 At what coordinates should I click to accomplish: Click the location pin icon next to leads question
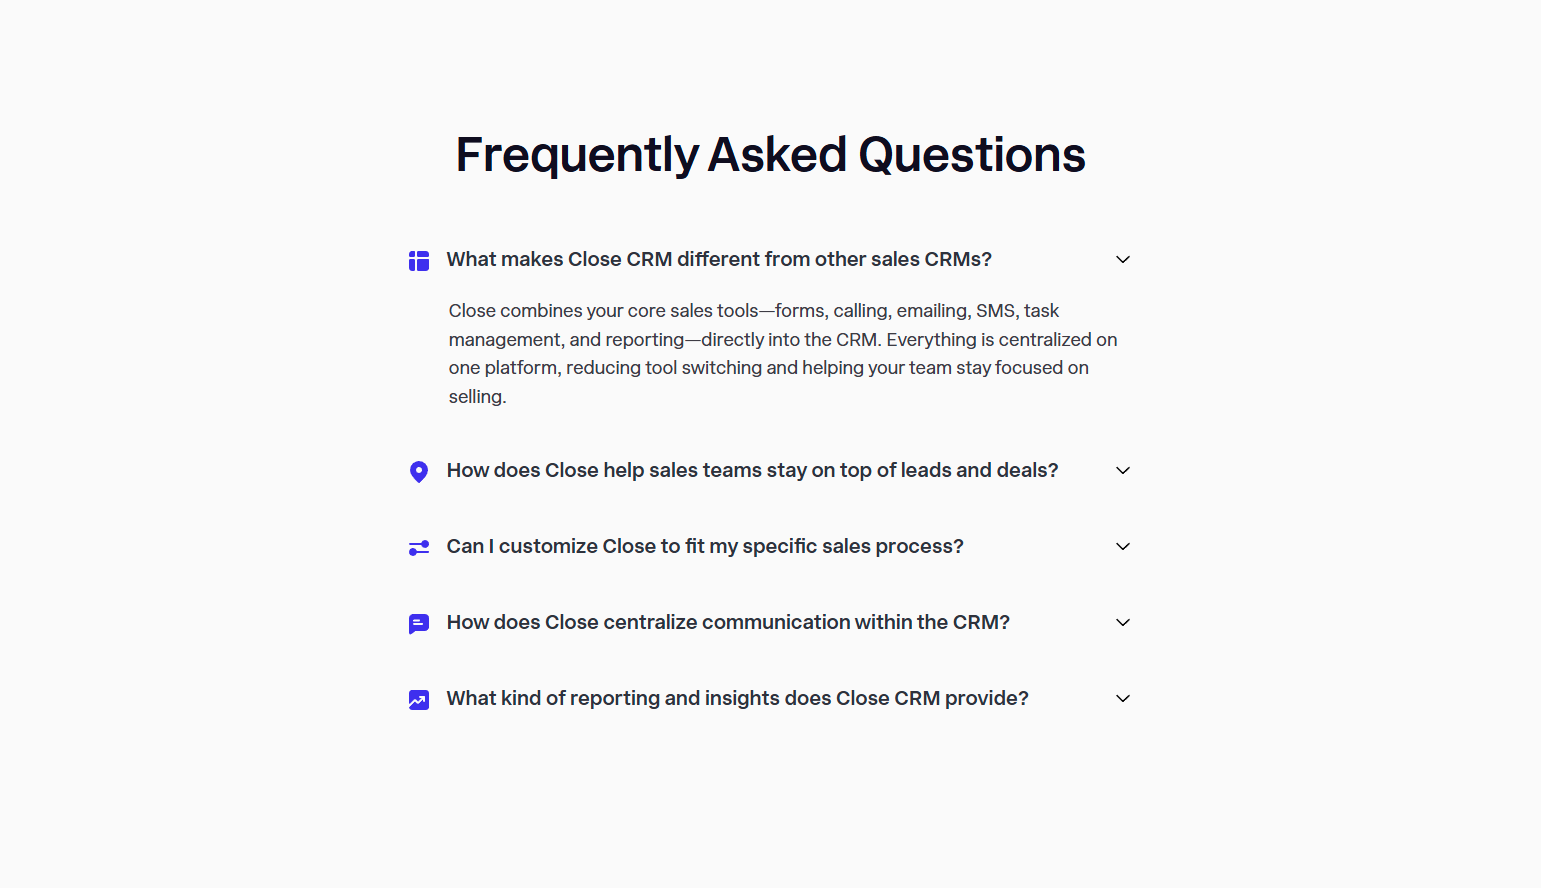pos(419,470)
